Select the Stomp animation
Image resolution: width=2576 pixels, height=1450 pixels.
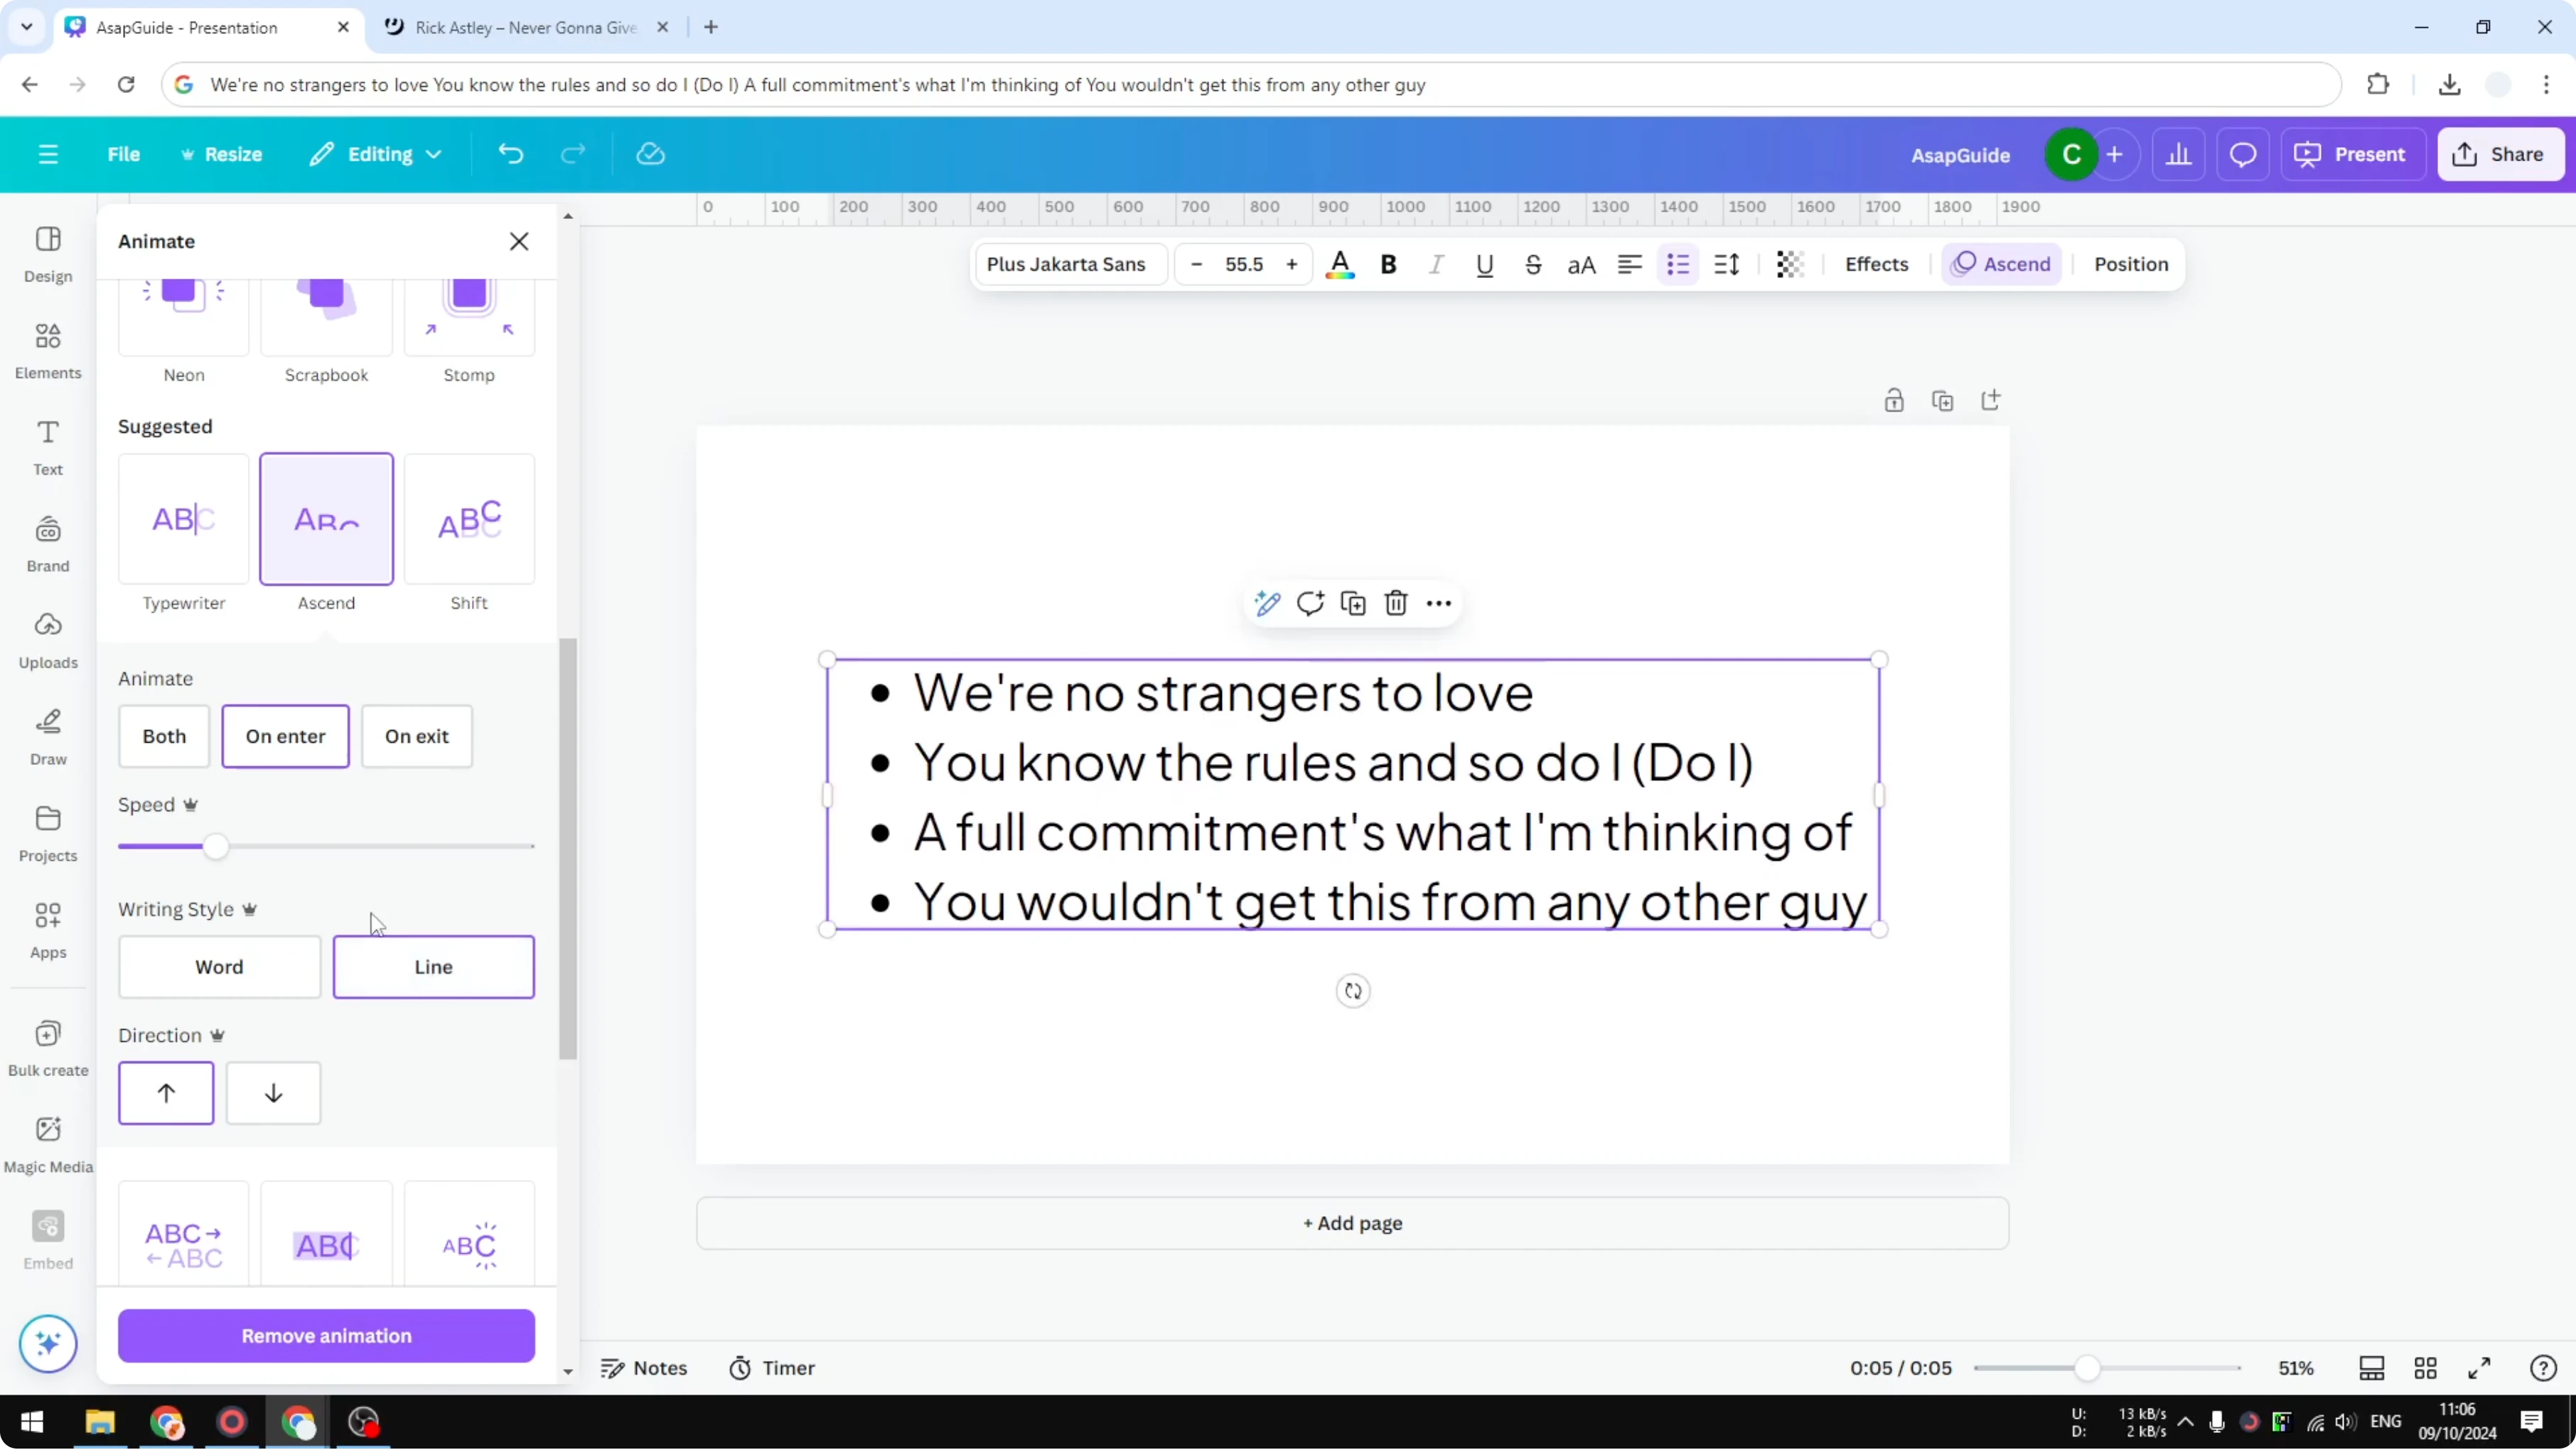click(469, 318)
